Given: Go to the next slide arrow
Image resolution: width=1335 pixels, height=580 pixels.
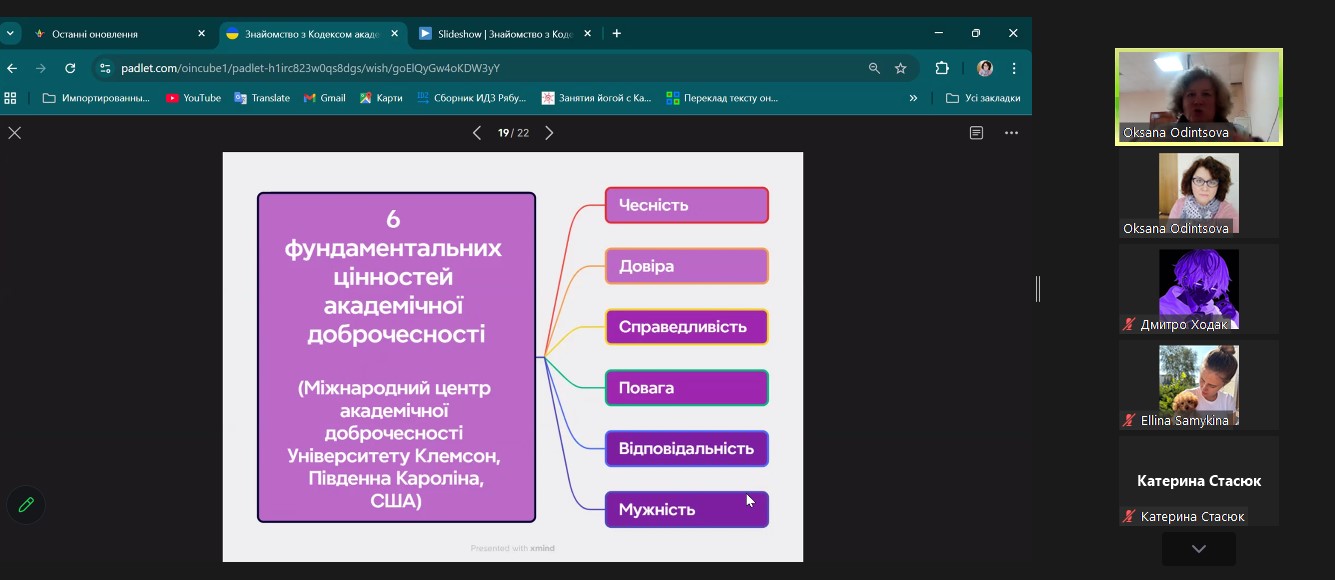Looking at the screenshot, I should (x=548, y=133).
